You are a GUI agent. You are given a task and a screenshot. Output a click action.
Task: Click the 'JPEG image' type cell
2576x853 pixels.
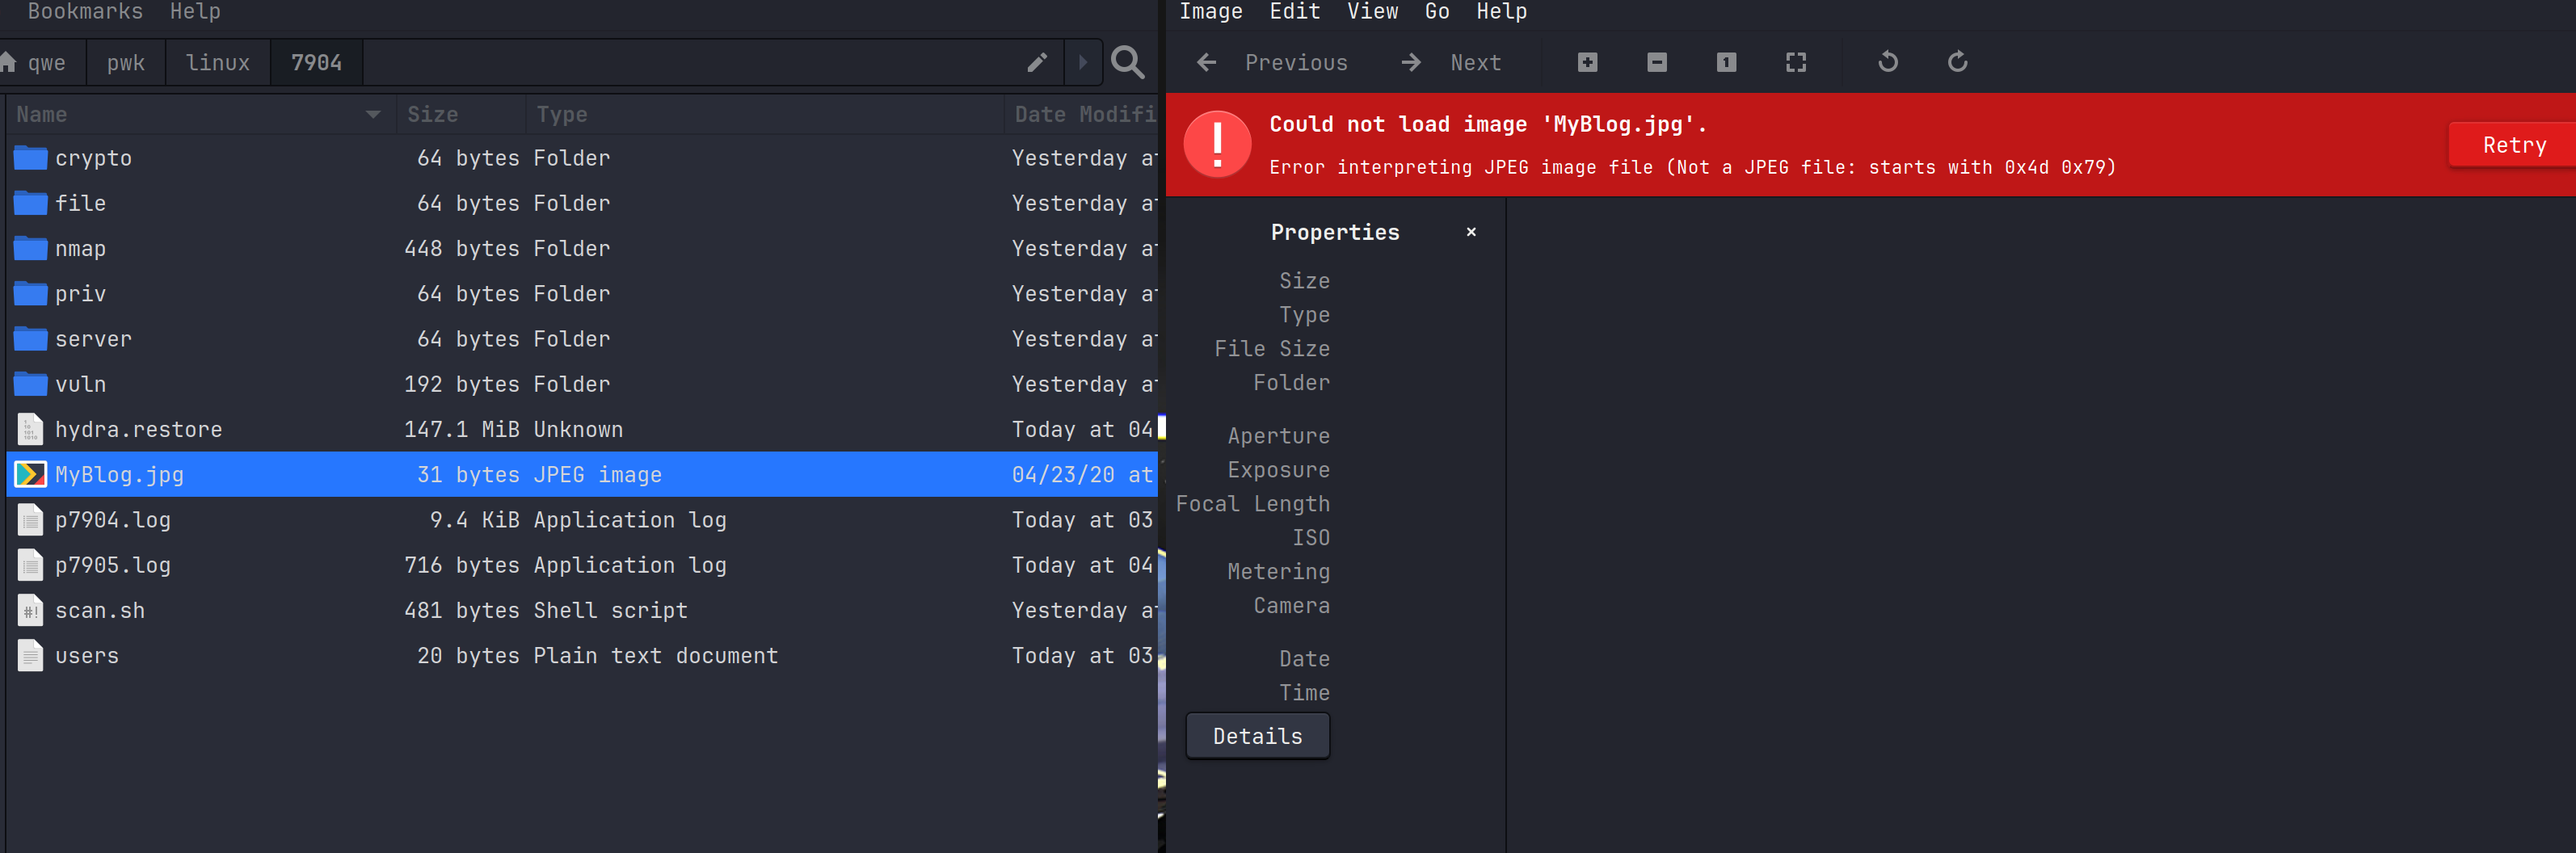(597, 474)
